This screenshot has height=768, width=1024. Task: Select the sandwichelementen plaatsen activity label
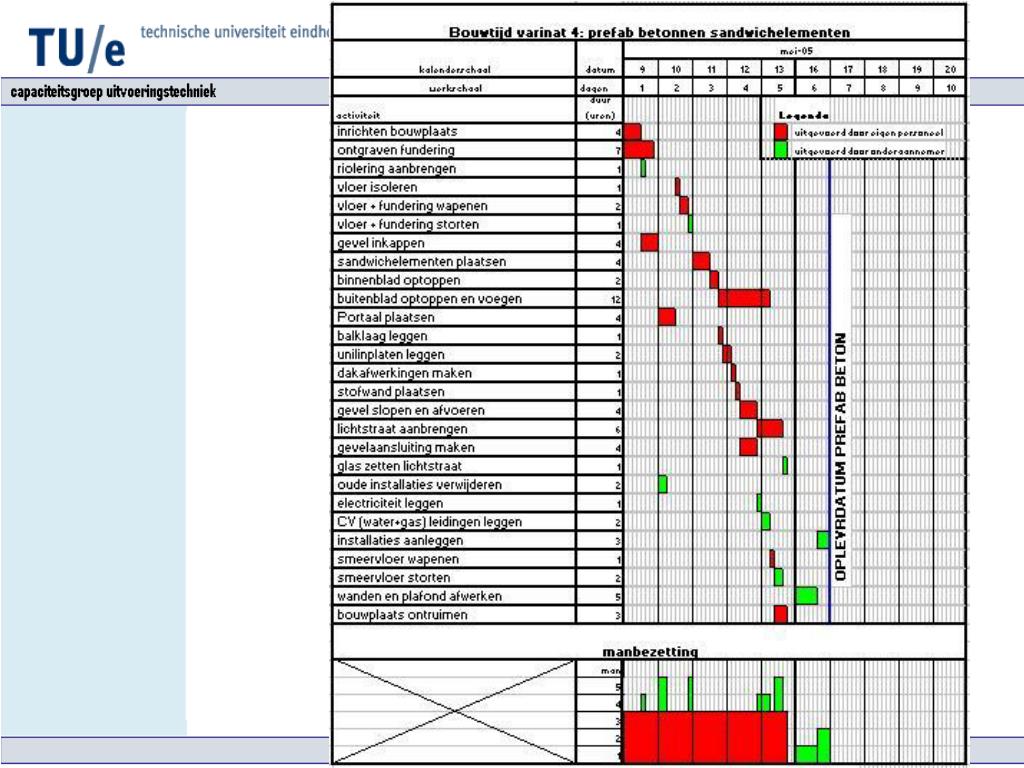[421, 262]
